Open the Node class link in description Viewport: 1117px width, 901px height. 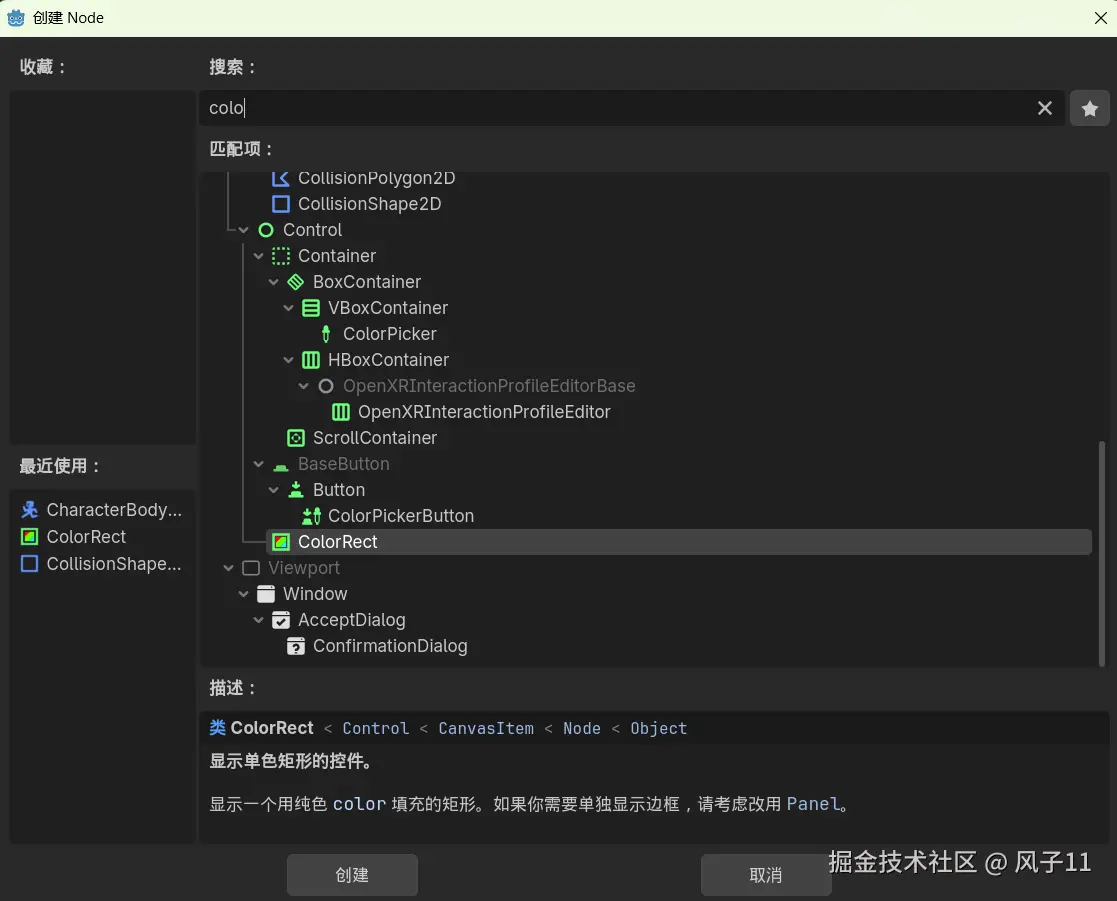581,728
